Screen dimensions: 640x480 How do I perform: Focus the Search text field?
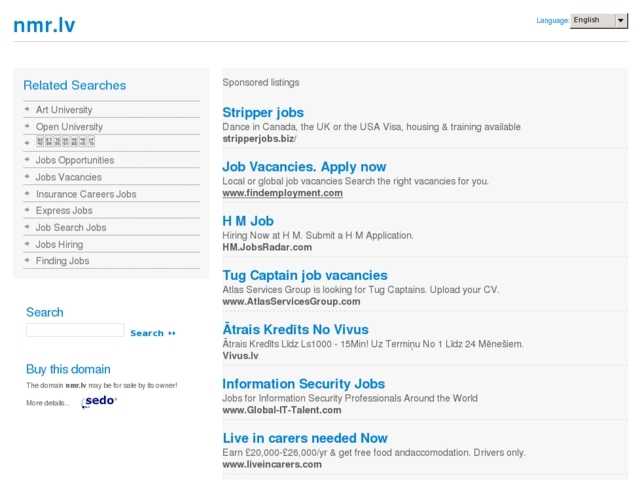point(75,330)
